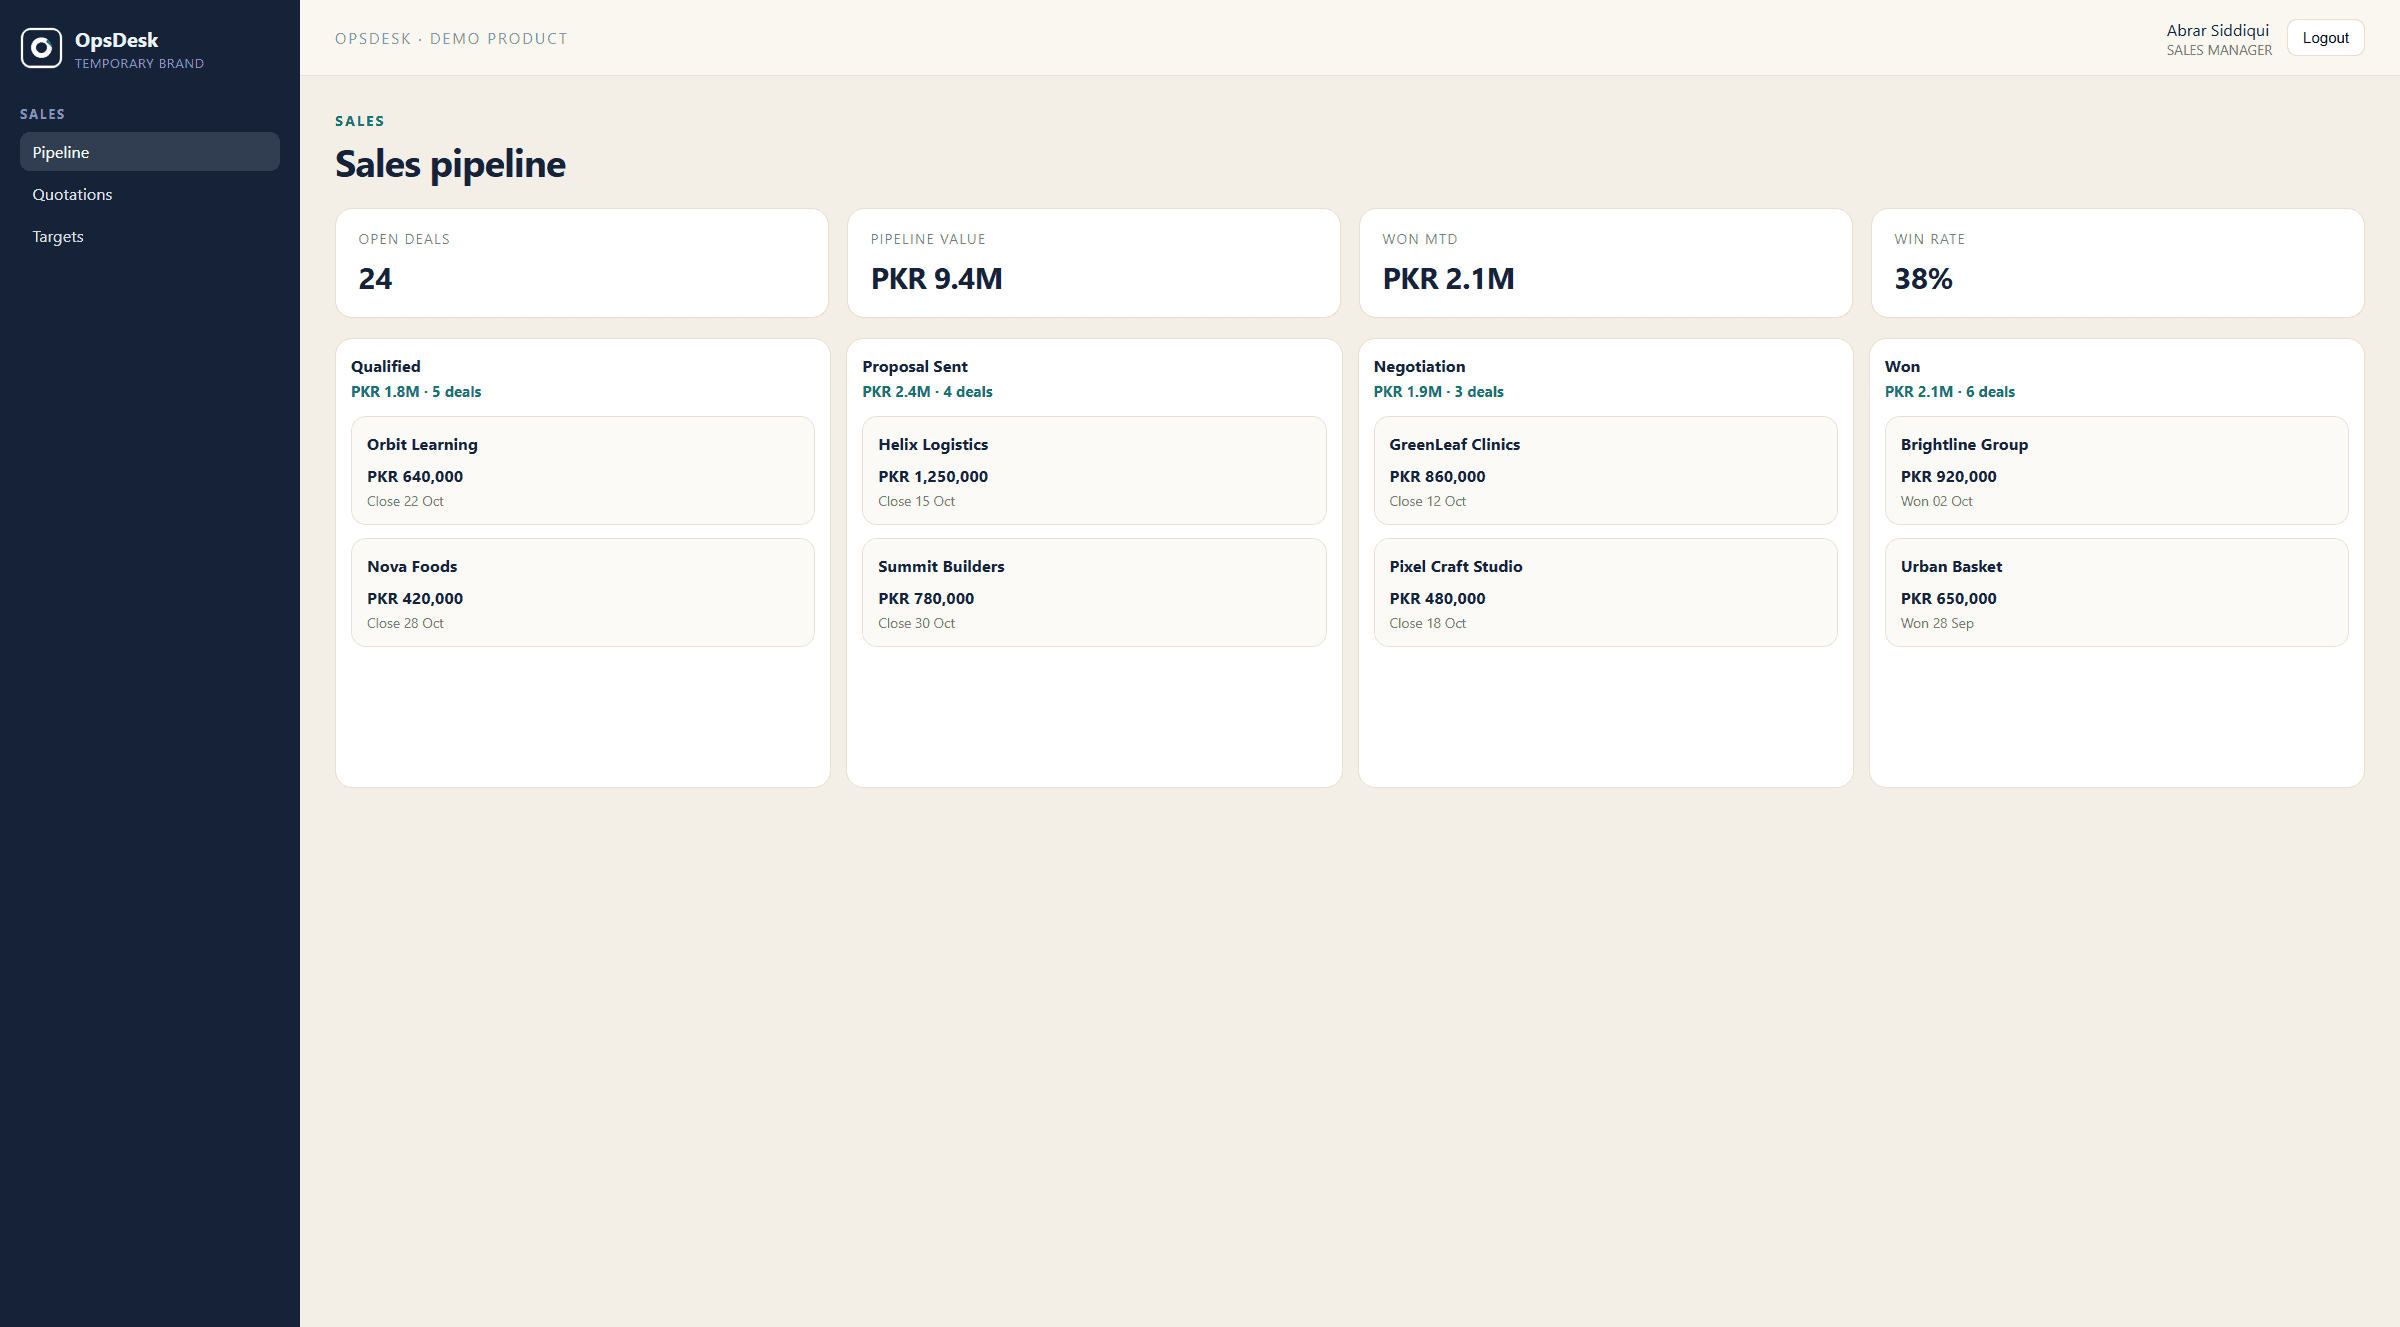
Task: Open the Summit Builders deal card
Action: coord(1094,593)
